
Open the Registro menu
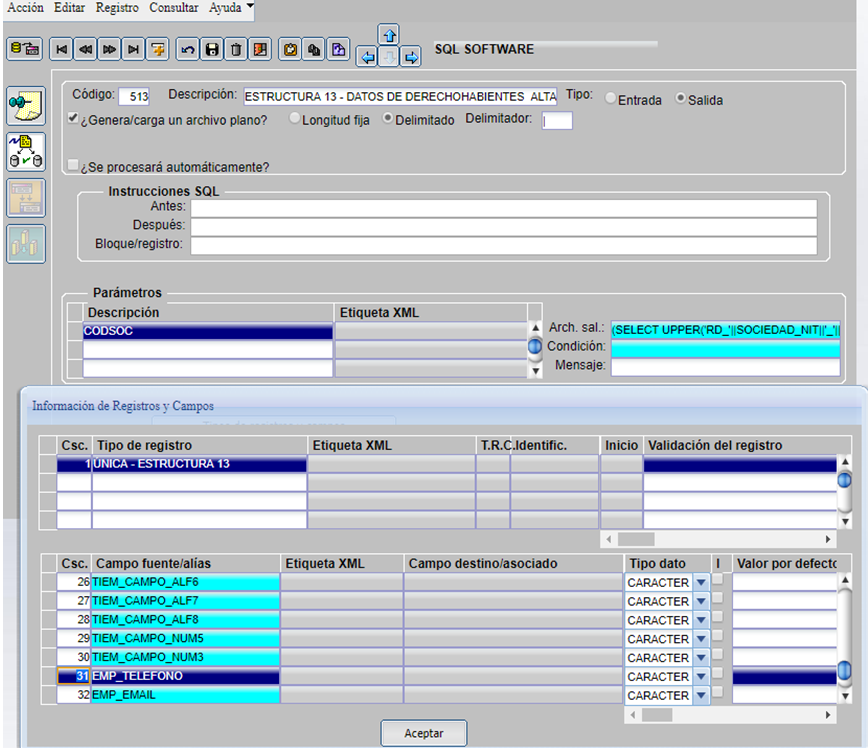[x=118, y=8]
